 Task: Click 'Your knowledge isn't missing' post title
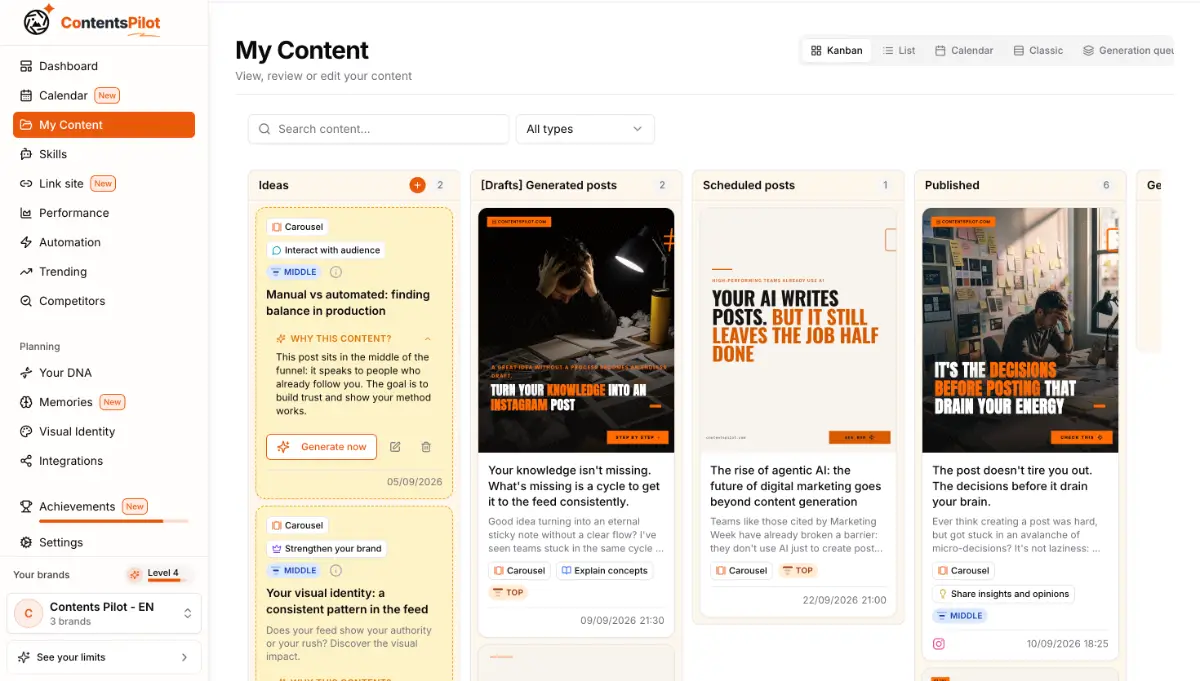pyautogui.click(x=574, y=486)
